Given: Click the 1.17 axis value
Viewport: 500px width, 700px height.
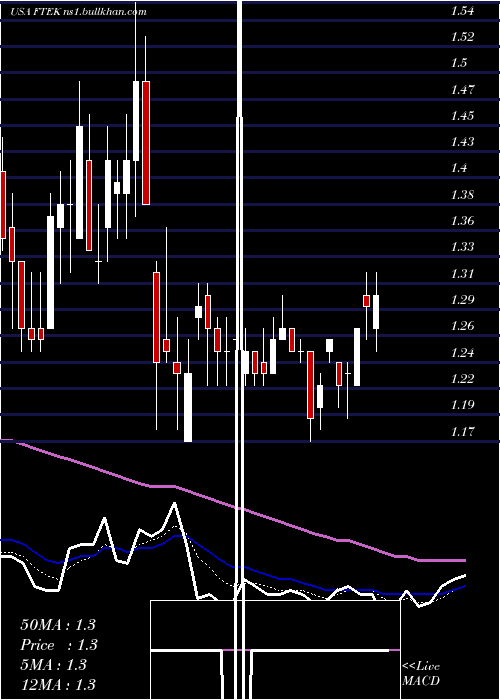Looking at the screenshot, I should 462,432.
